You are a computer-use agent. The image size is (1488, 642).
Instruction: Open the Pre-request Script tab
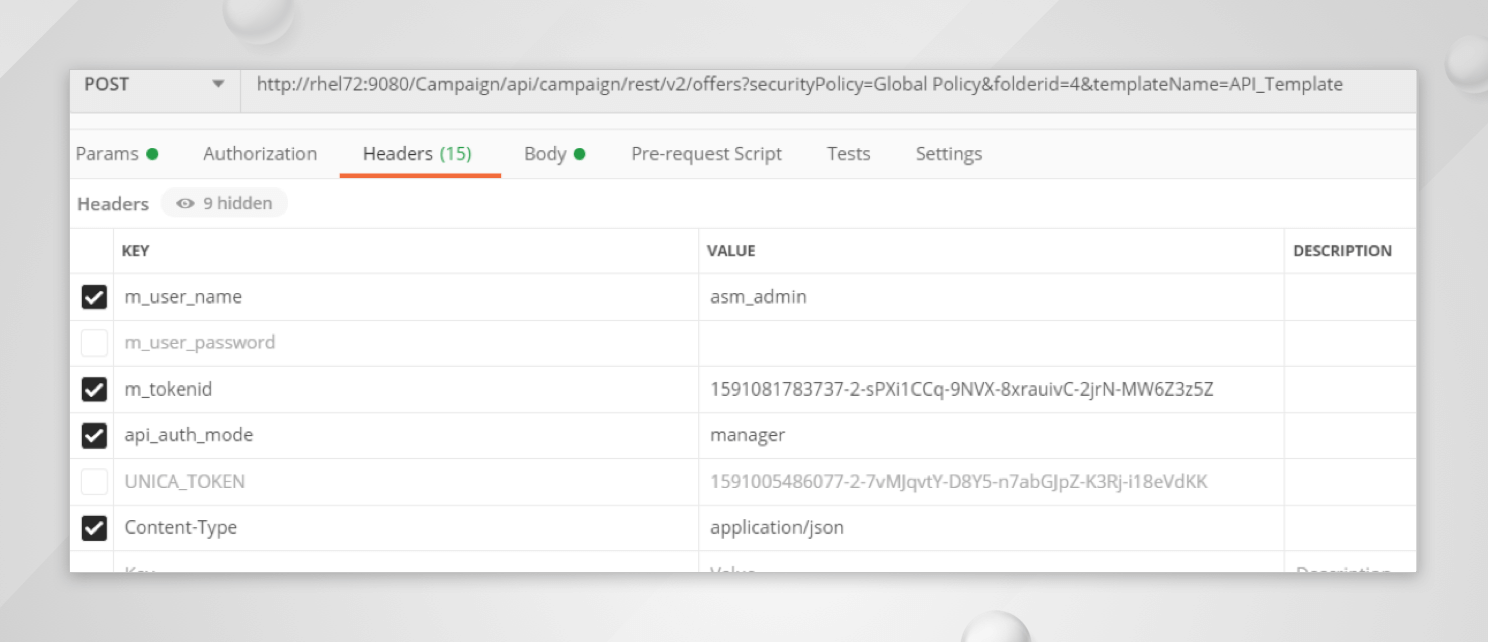tap(705, 153)
